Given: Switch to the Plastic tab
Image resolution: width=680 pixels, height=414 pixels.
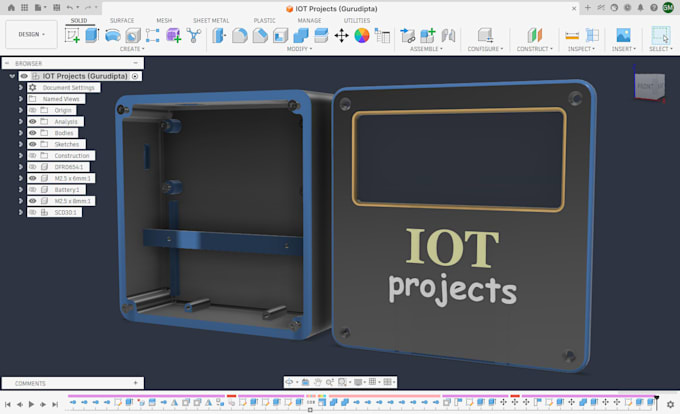Looking at the screenshot, I should click(265, 20).
